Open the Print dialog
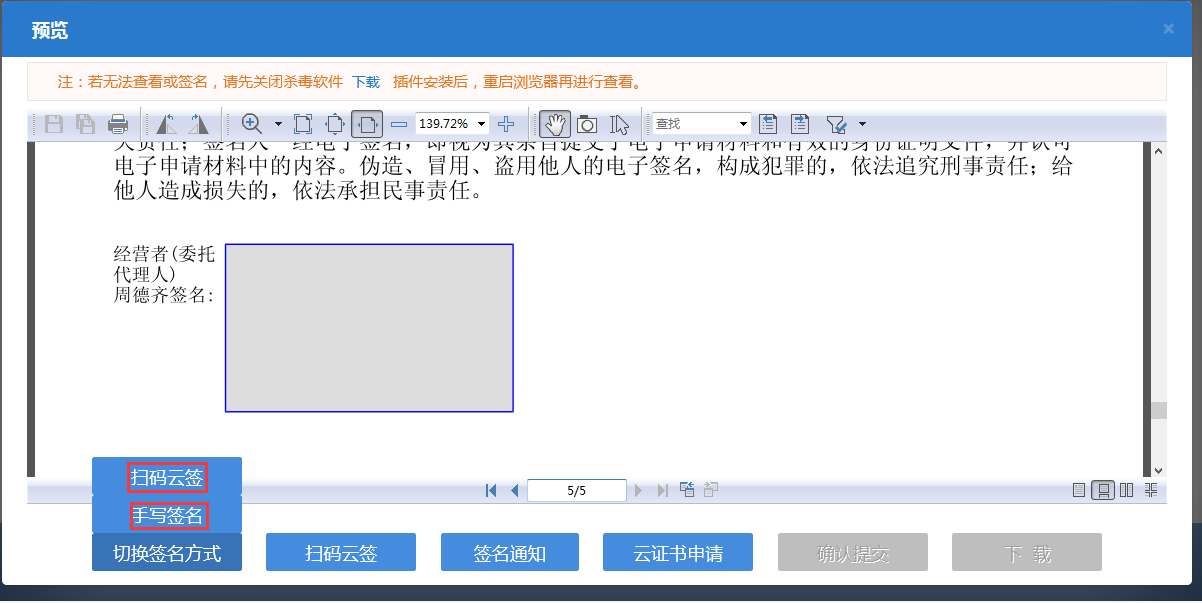 (x=119, y=124)
